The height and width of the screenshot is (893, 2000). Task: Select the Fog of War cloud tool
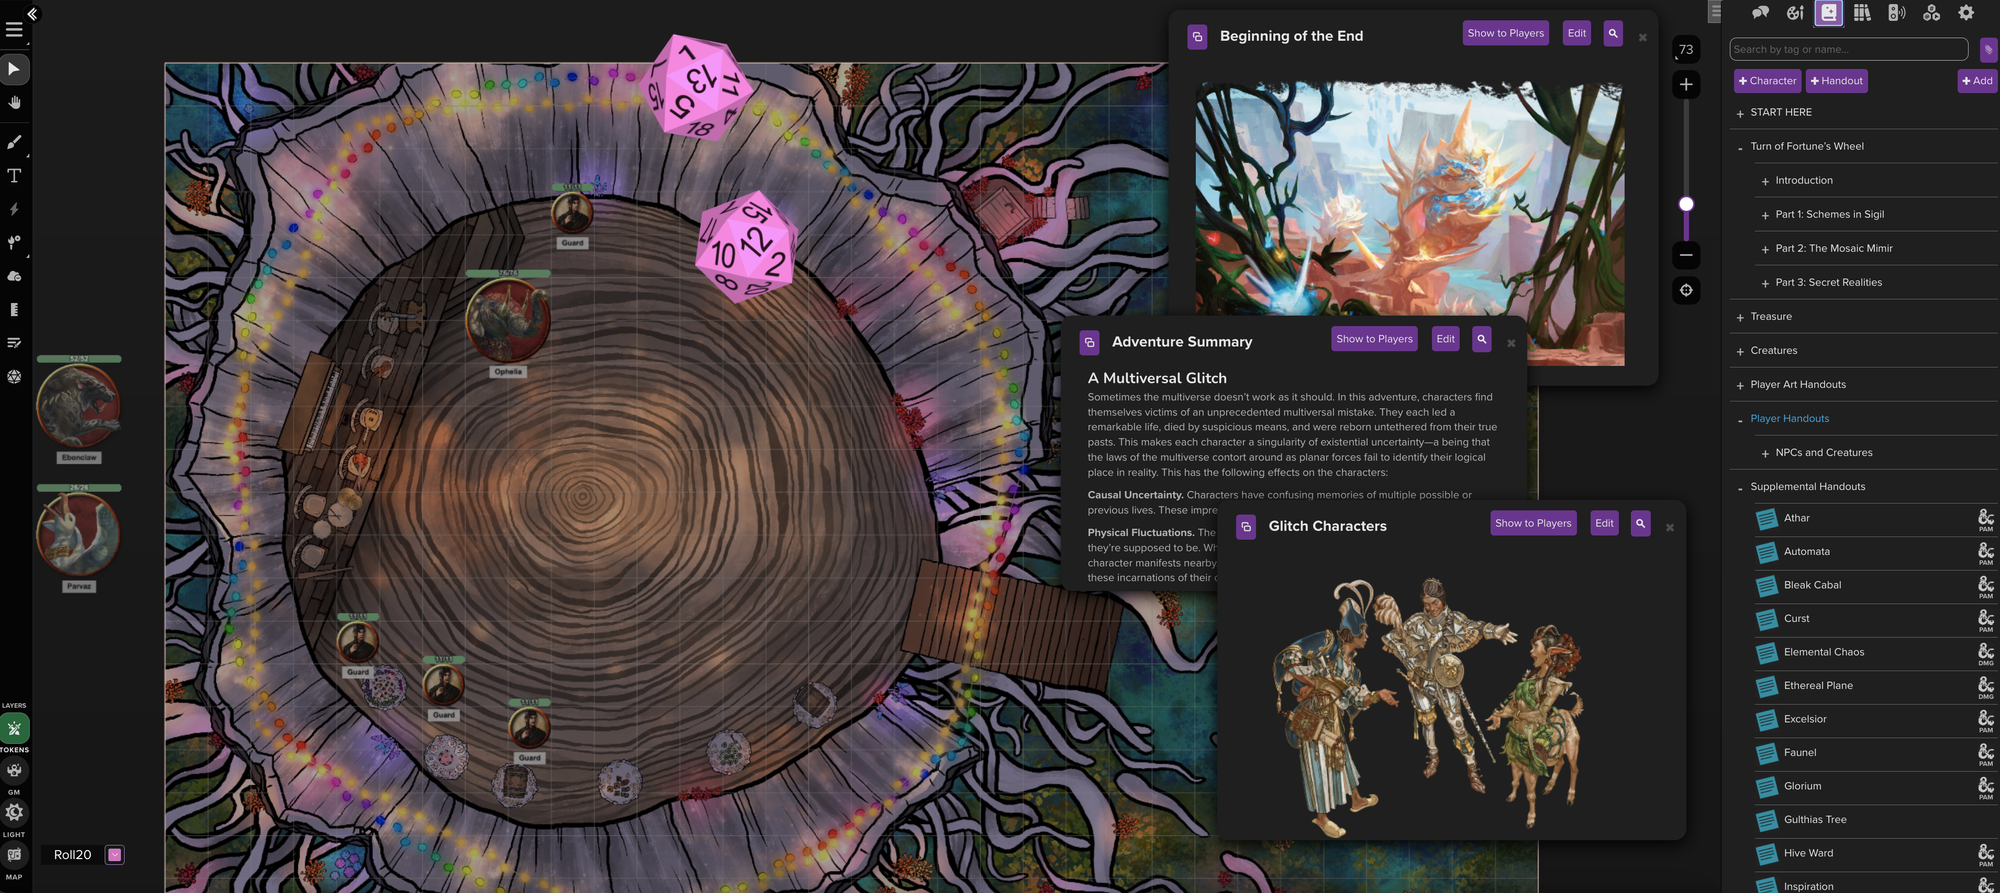coord(14,276)
